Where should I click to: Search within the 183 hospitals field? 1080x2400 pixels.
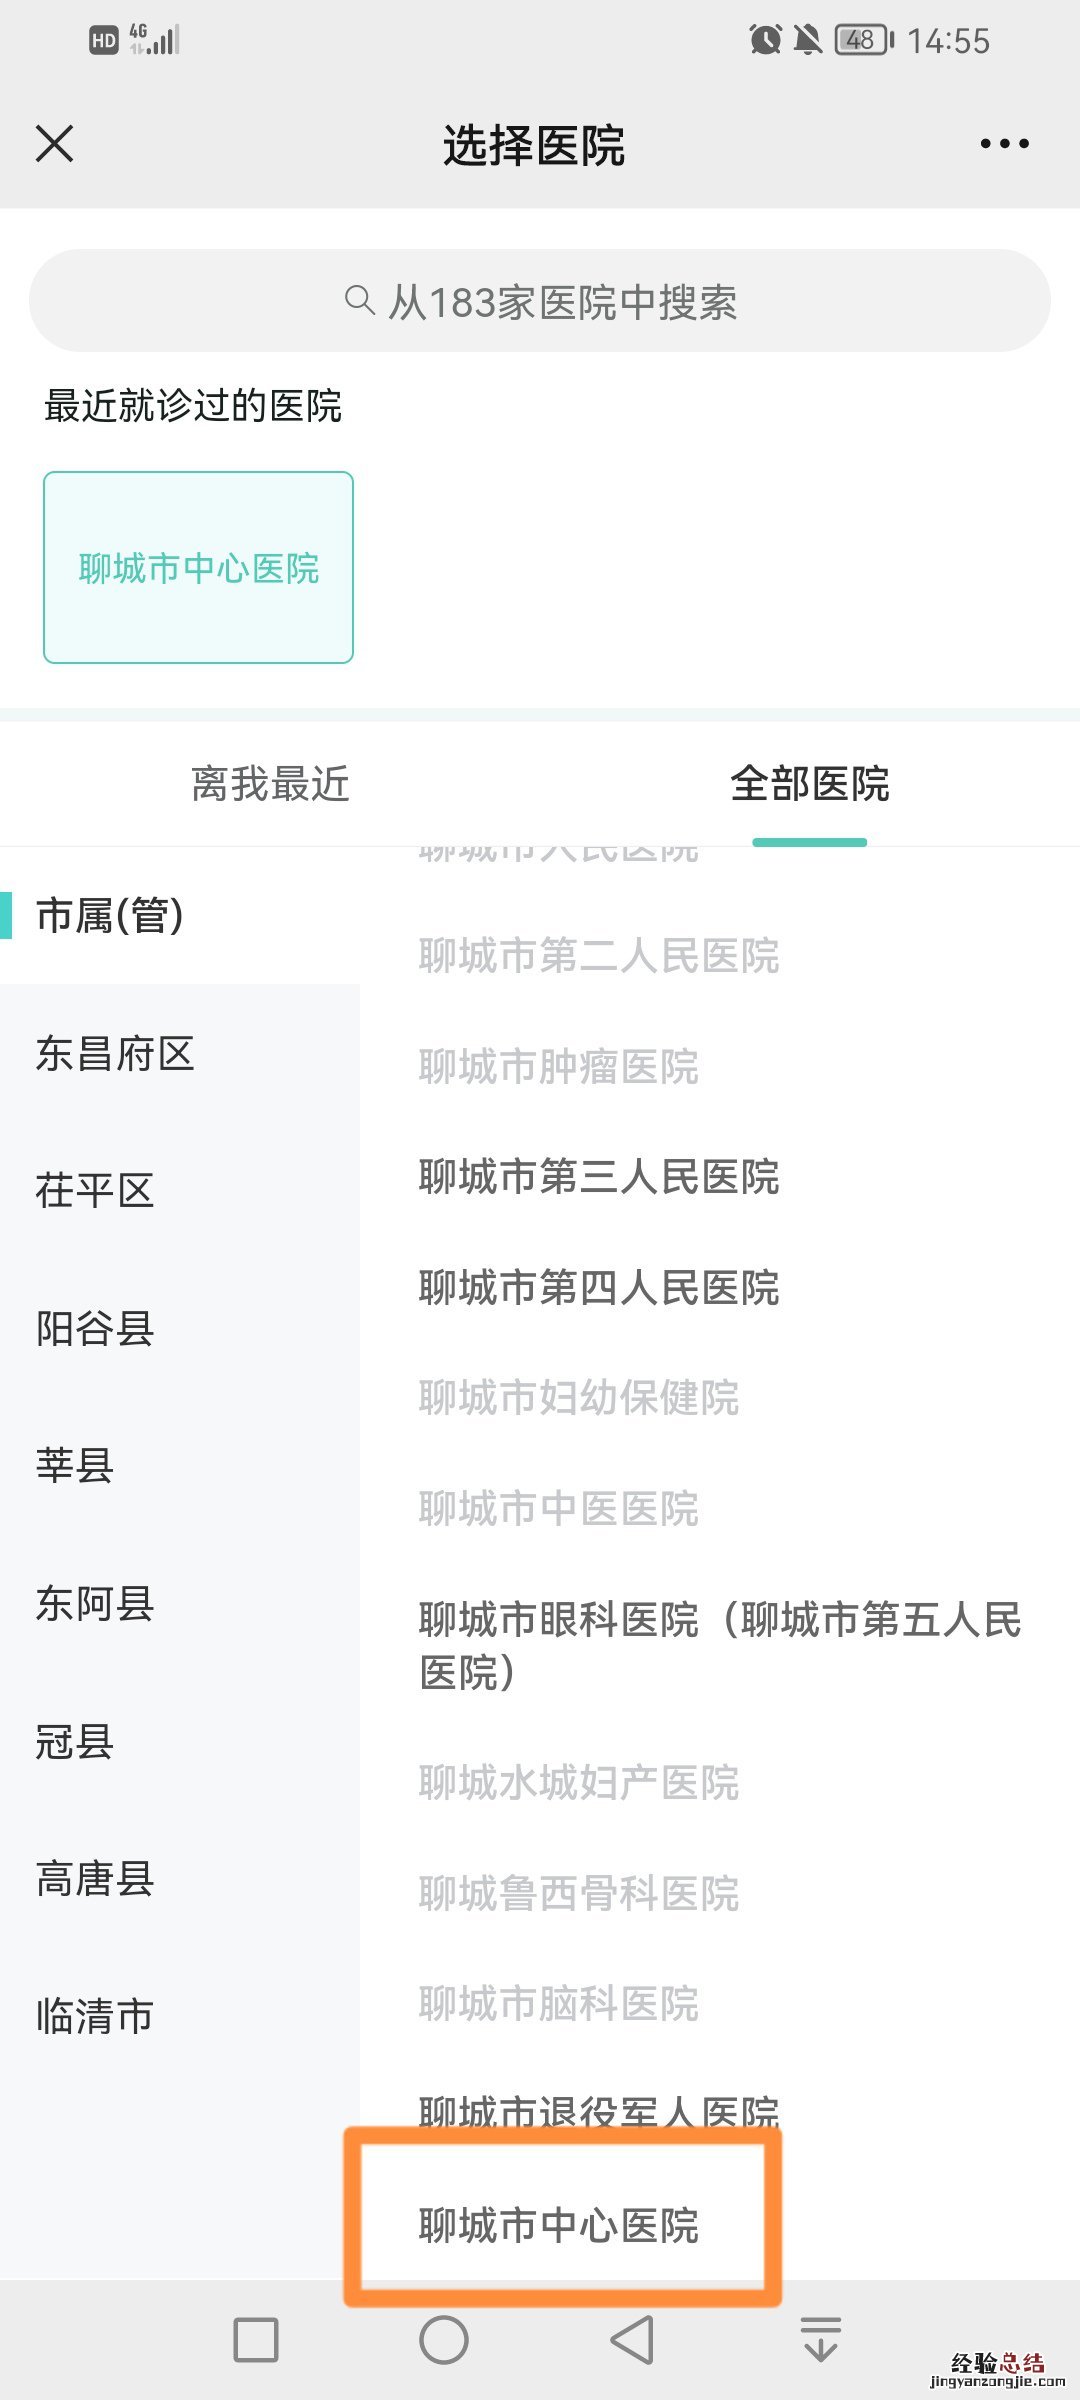(x=561, y=301)
